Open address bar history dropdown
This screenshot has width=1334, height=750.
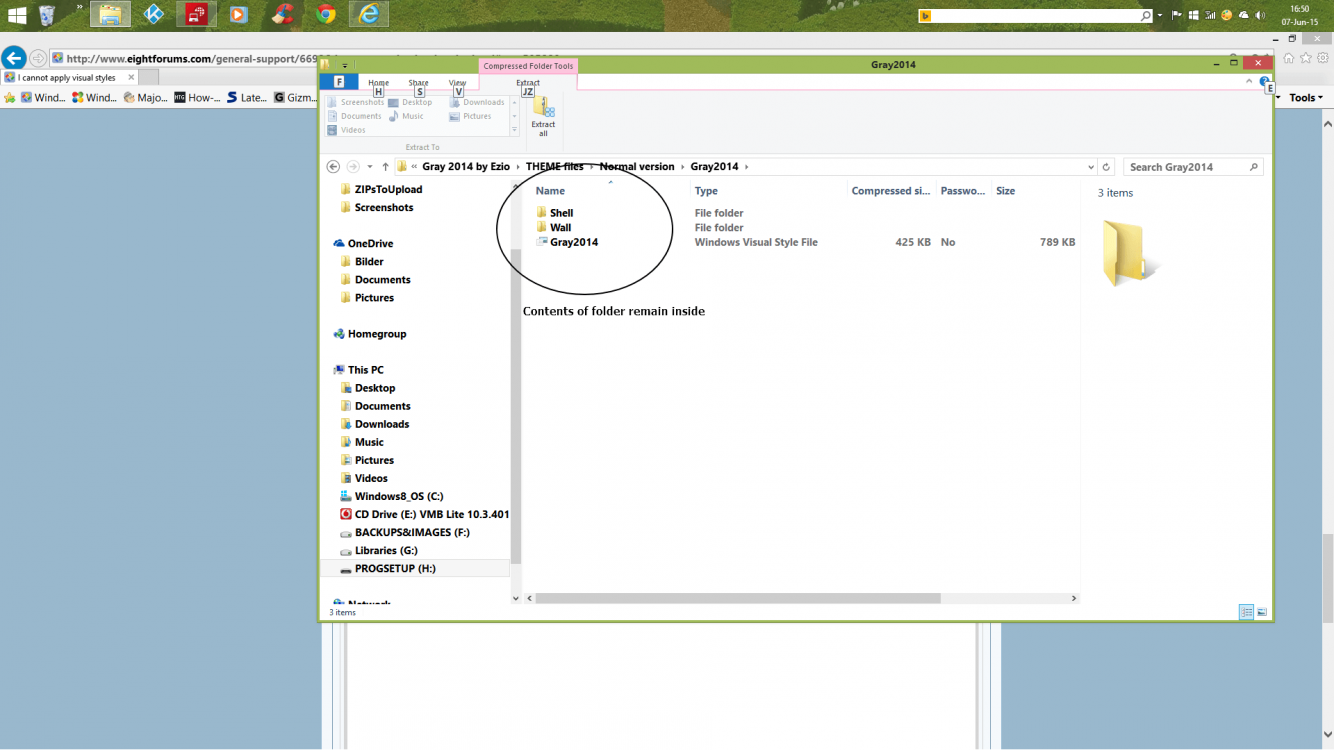click(x=1090, y=167)
